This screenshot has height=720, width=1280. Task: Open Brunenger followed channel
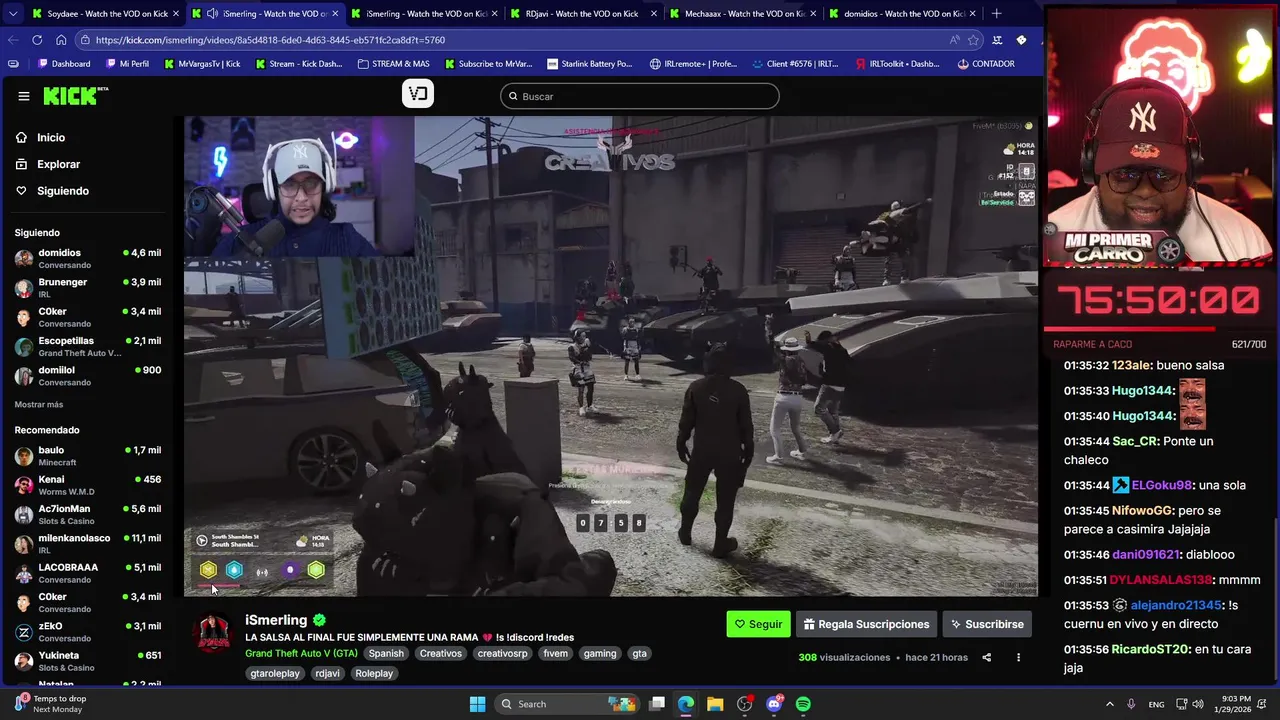(88, 288)
